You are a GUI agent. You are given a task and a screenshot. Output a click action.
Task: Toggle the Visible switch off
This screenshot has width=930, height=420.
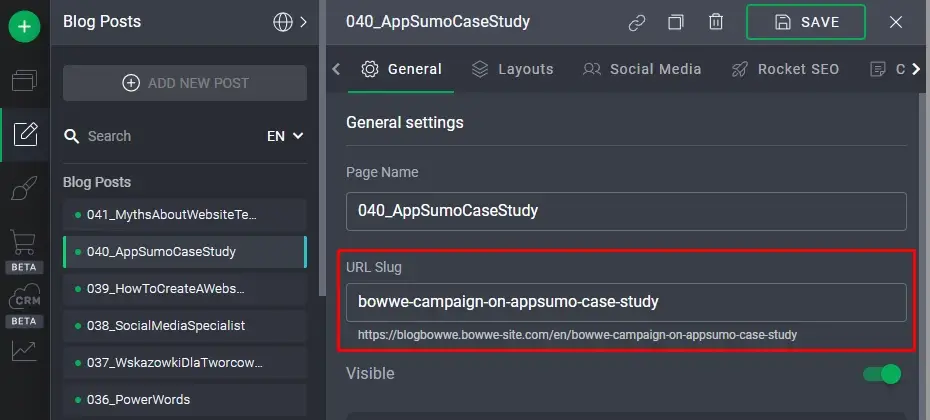882,374
